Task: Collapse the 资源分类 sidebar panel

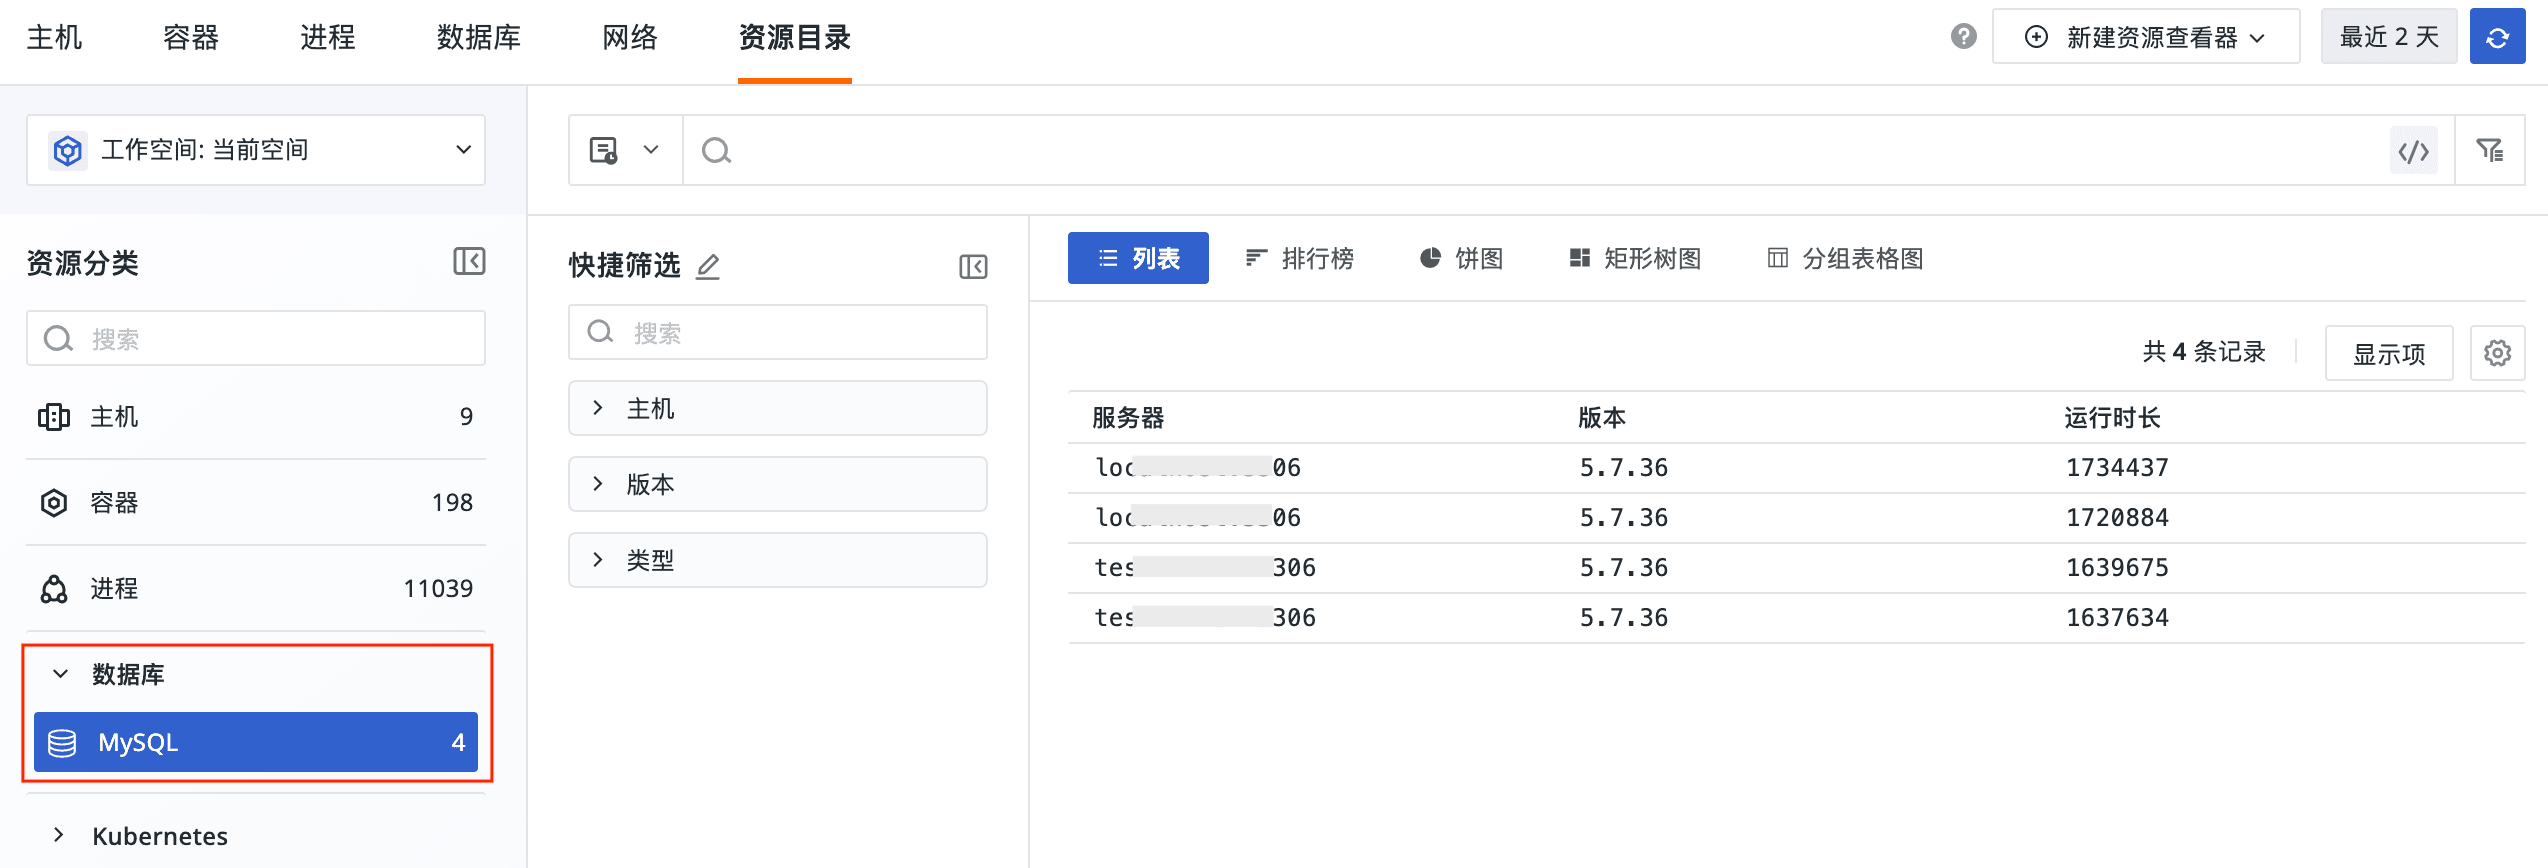Action: tap(469, 262)
